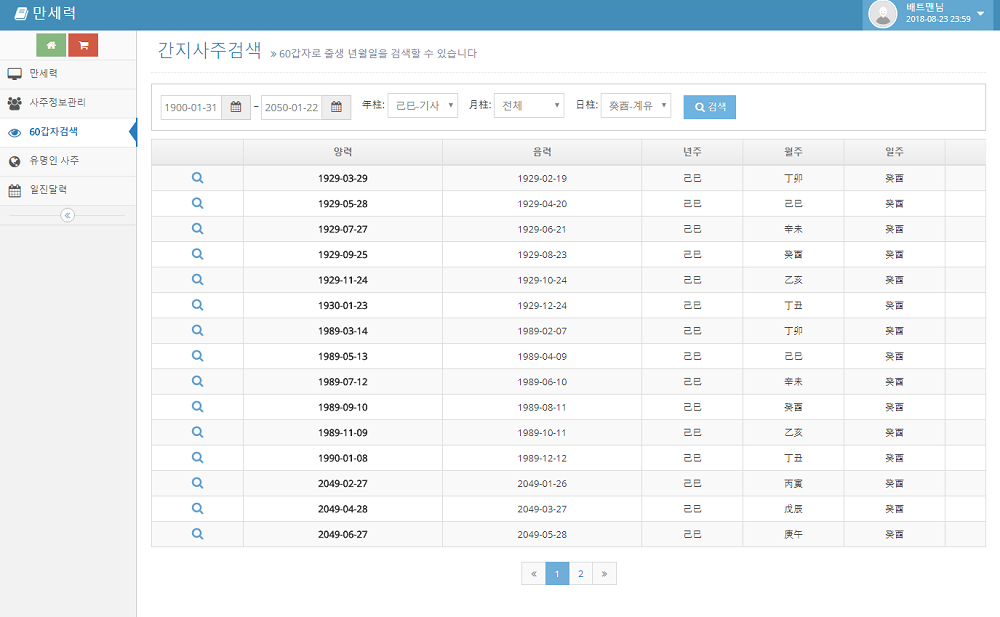
Task: Expand the 月柱 month pillar dropdown showing 전체
Action: pyautogui.click(x=529, y=106)
